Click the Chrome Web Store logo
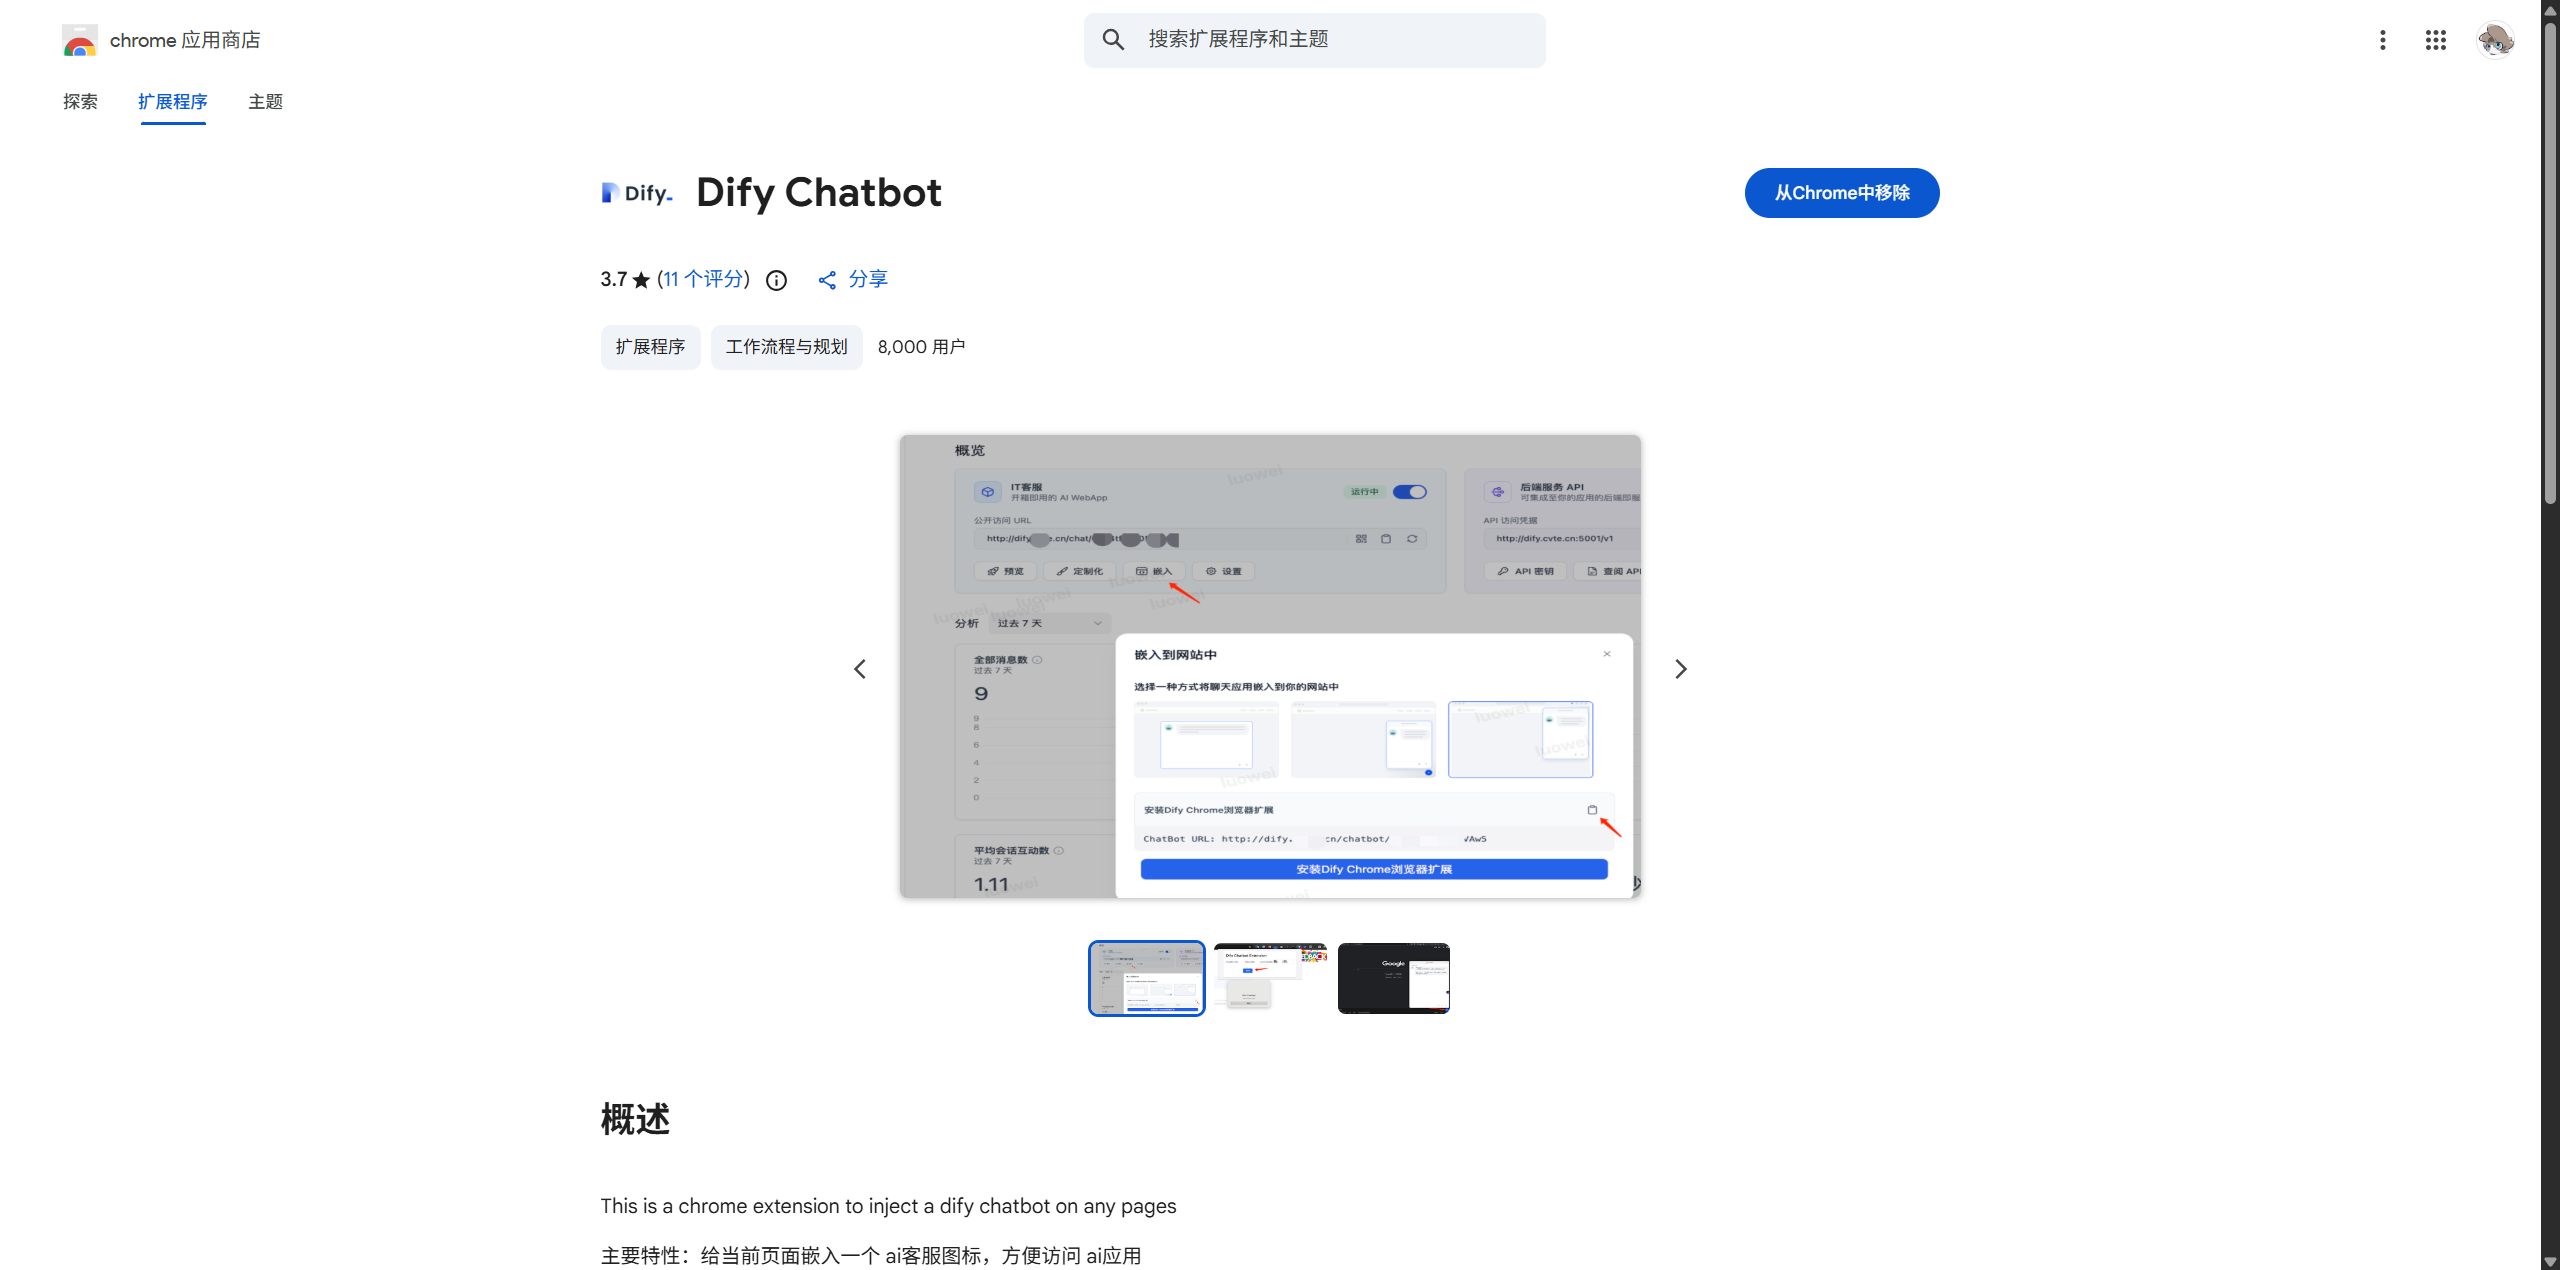Image resolution: width=2560 pixels, height=1270 pixels. coord(80,41)
